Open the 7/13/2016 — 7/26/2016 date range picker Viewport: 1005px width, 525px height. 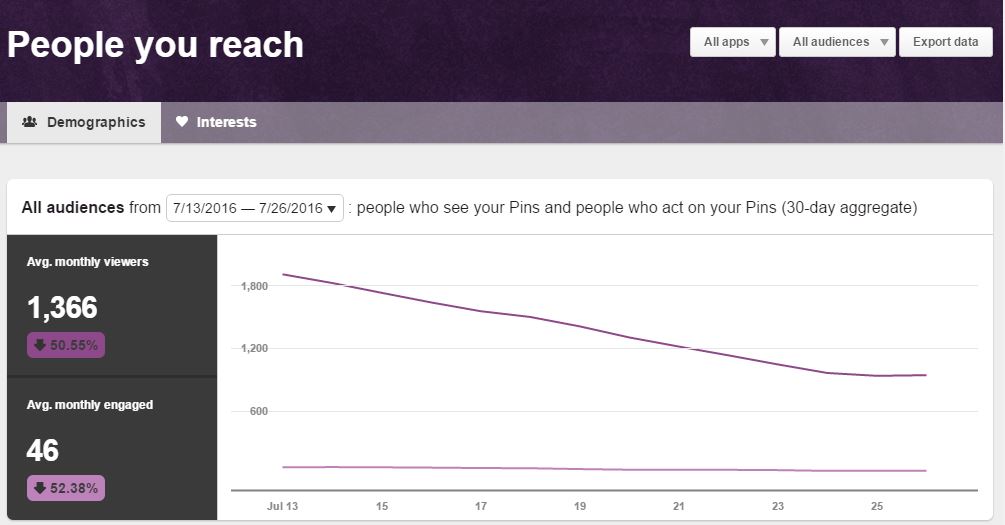(255, 208)
